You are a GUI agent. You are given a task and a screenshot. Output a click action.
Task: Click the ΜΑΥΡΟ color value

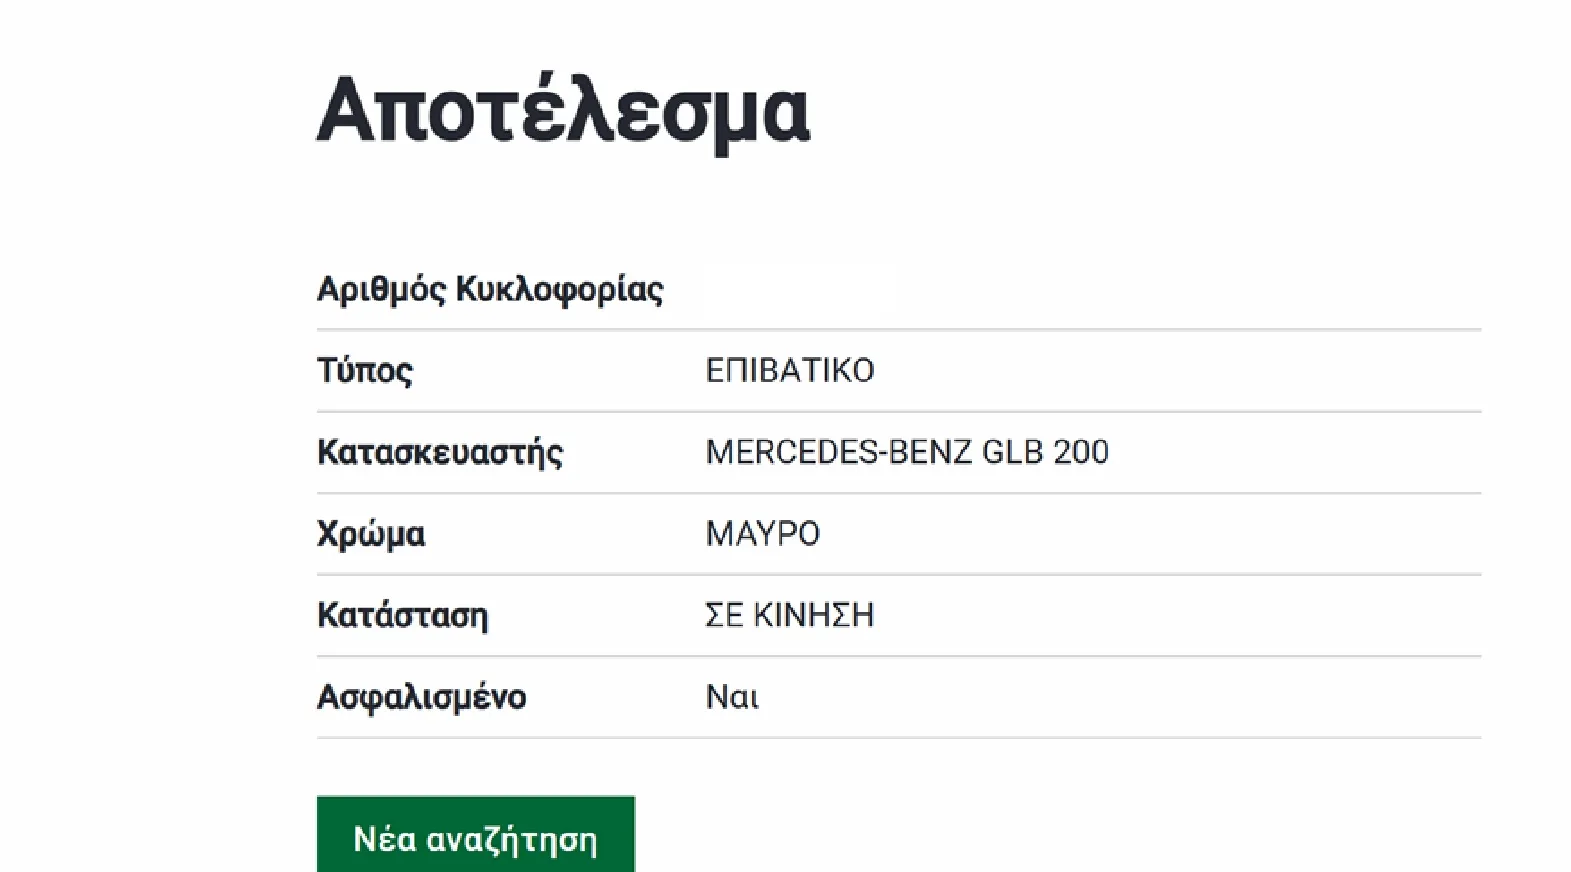(762, 533)
